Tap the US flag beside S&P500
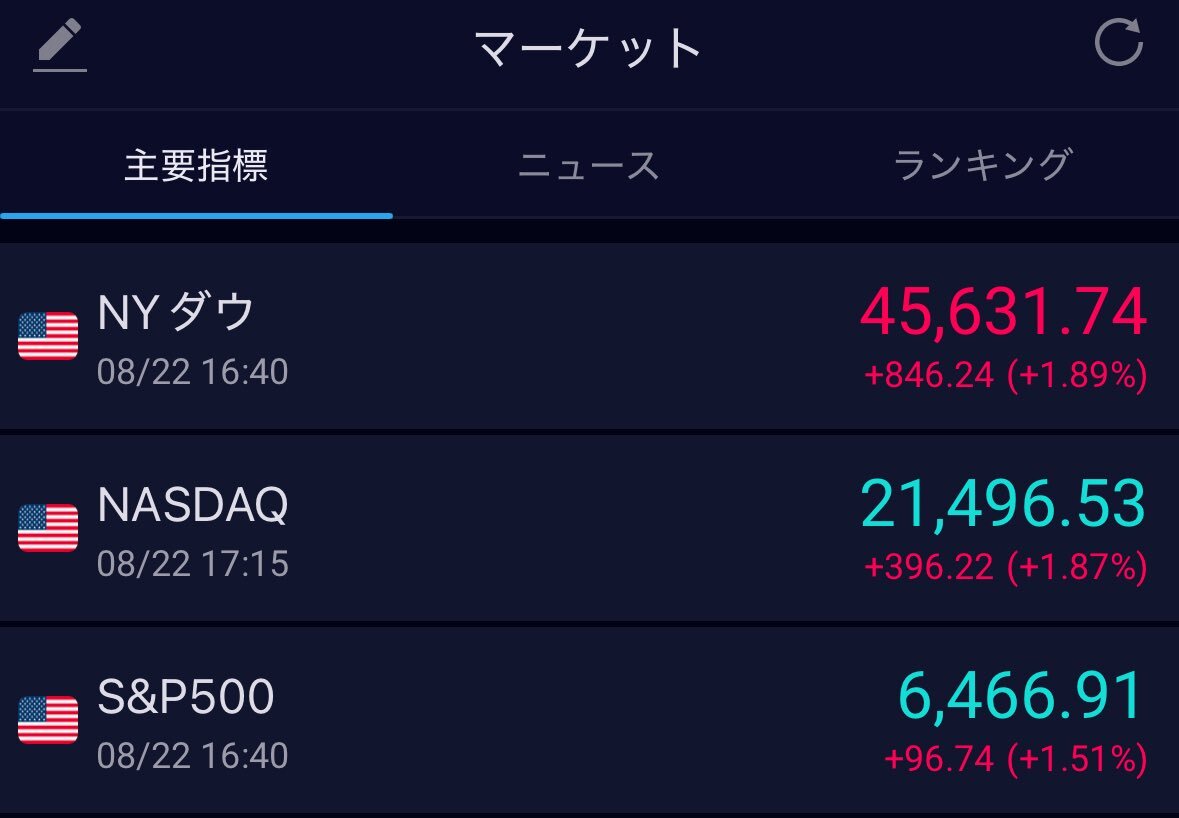 pos(48,720)
